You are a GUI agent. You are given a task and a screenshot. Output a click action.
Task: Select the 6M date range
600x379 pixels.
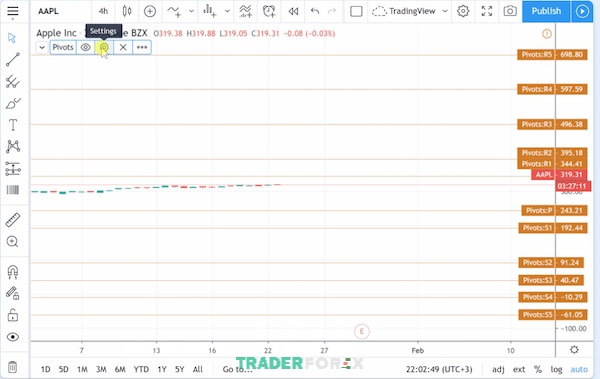pos(120,369)
